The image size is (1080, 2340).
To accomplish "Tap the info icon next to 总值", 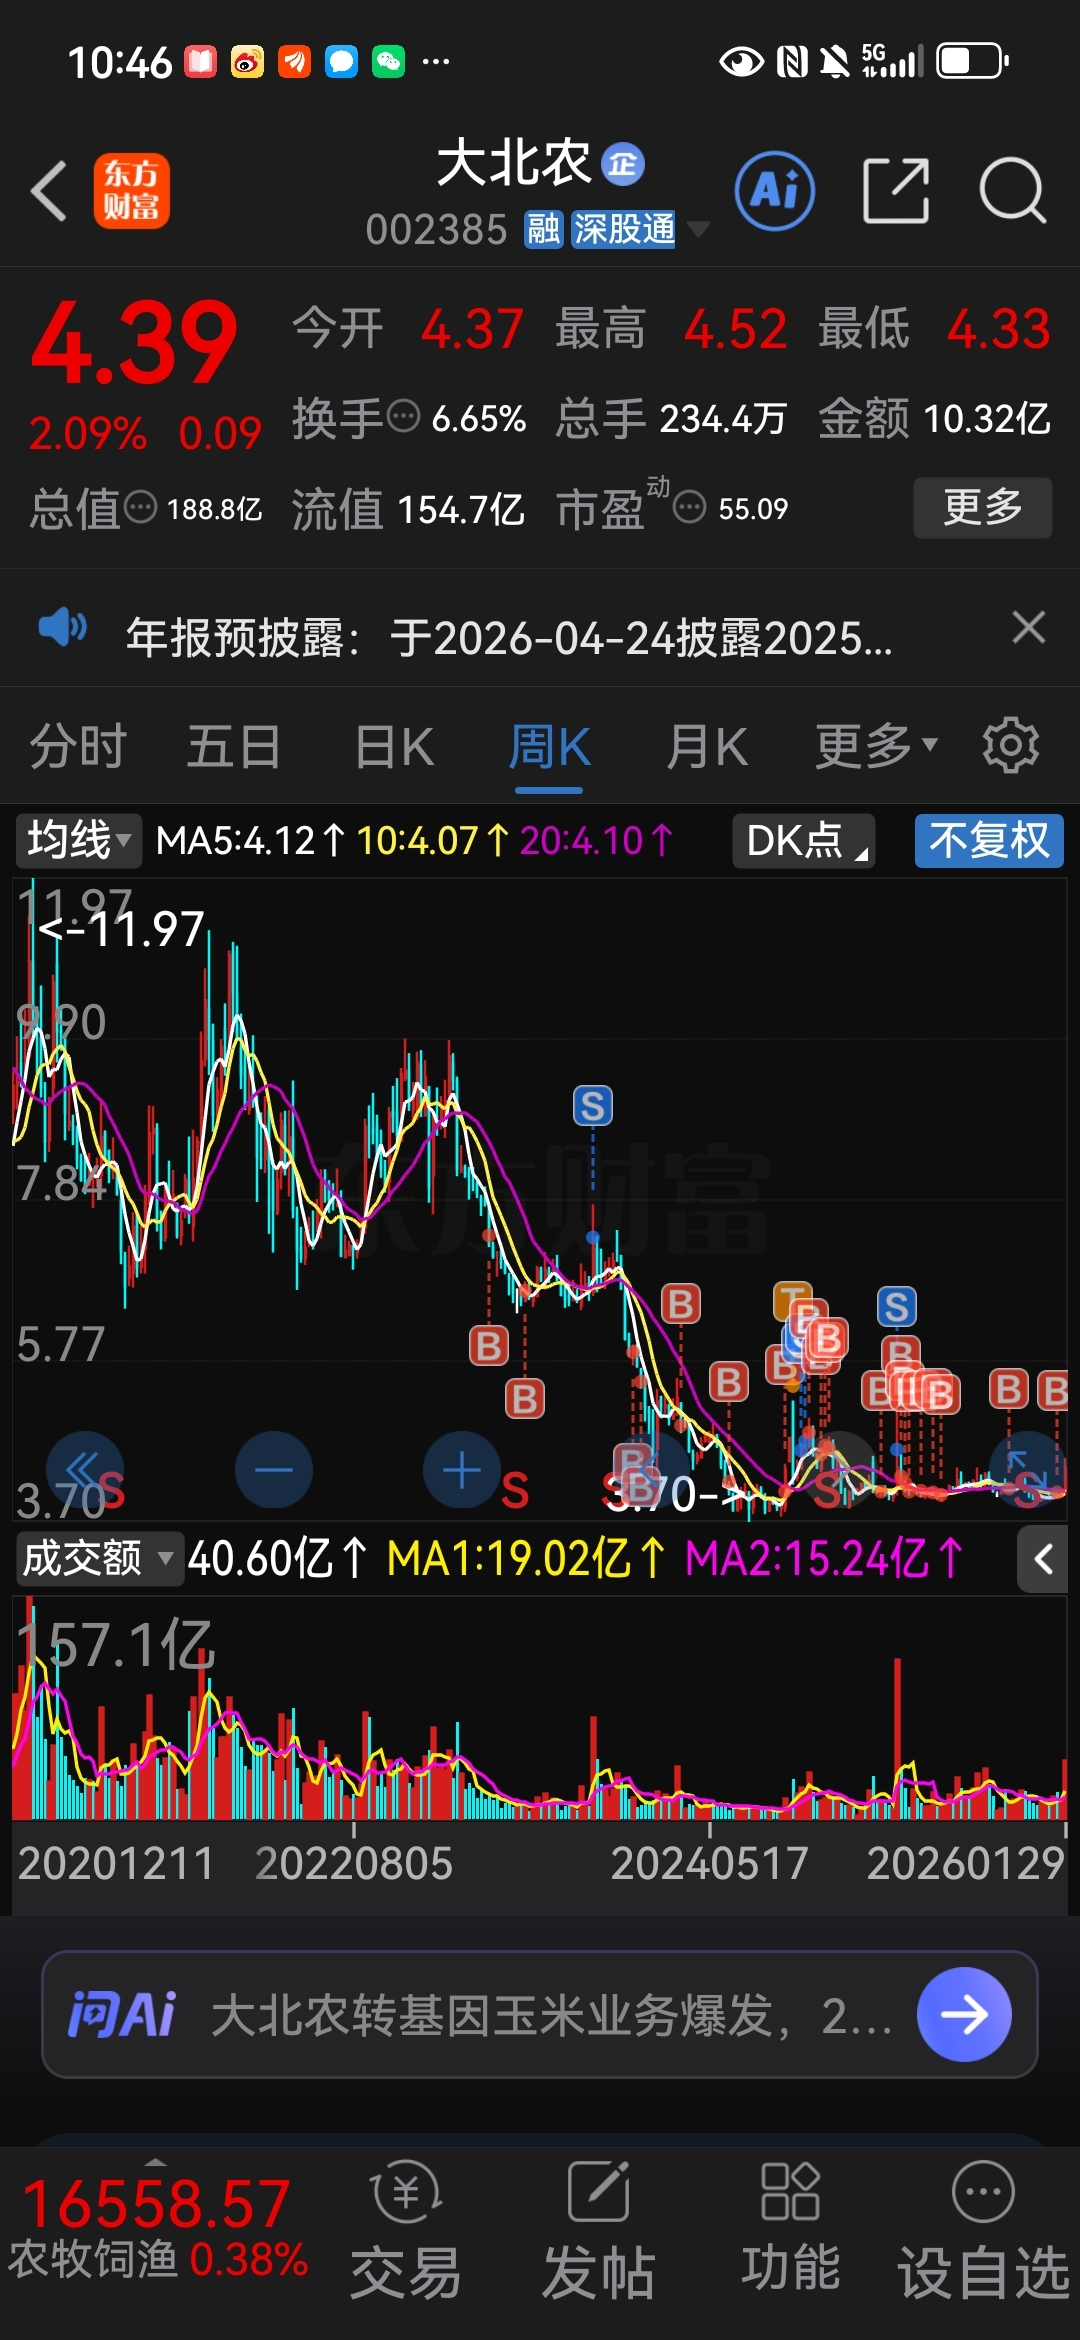I will 140,507.
